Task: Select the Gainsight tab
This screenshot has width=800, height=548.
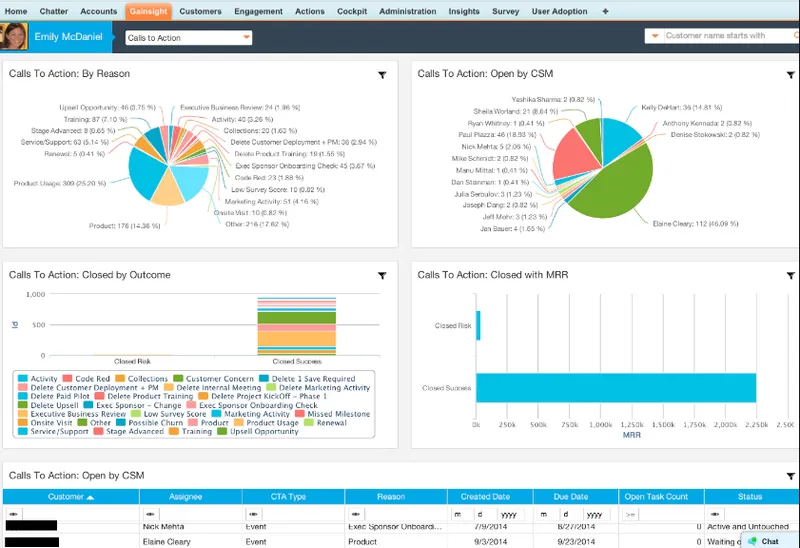Action: [148, 11]
